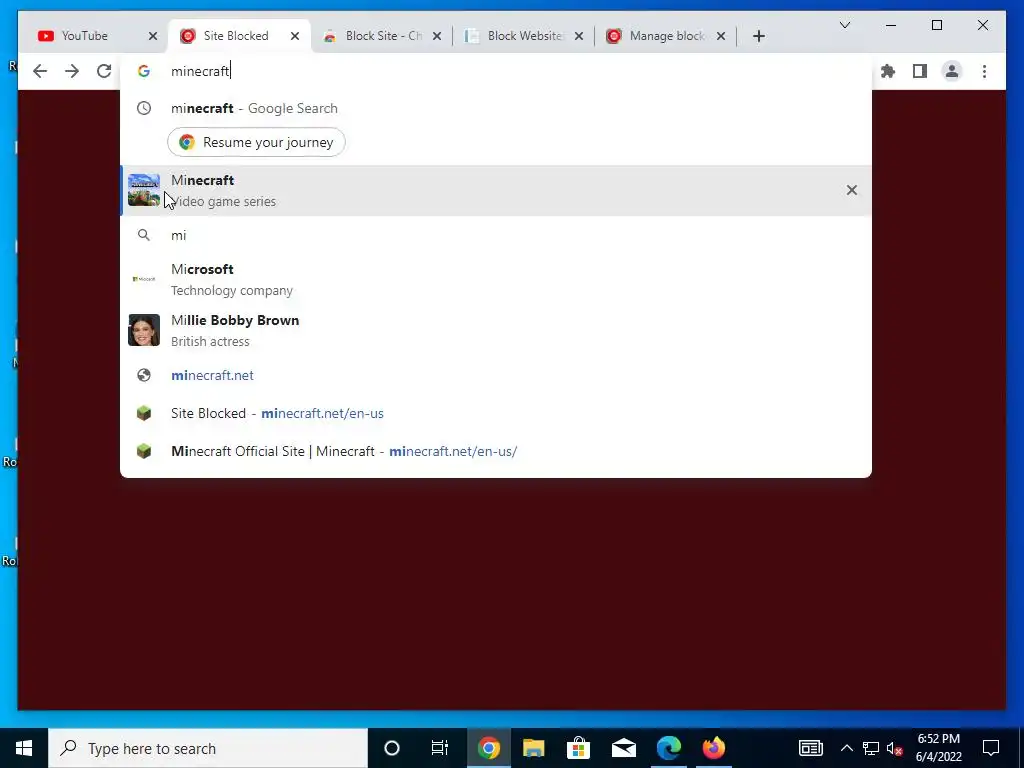Click the Chrome taskbar icon

tap(488, 748)
